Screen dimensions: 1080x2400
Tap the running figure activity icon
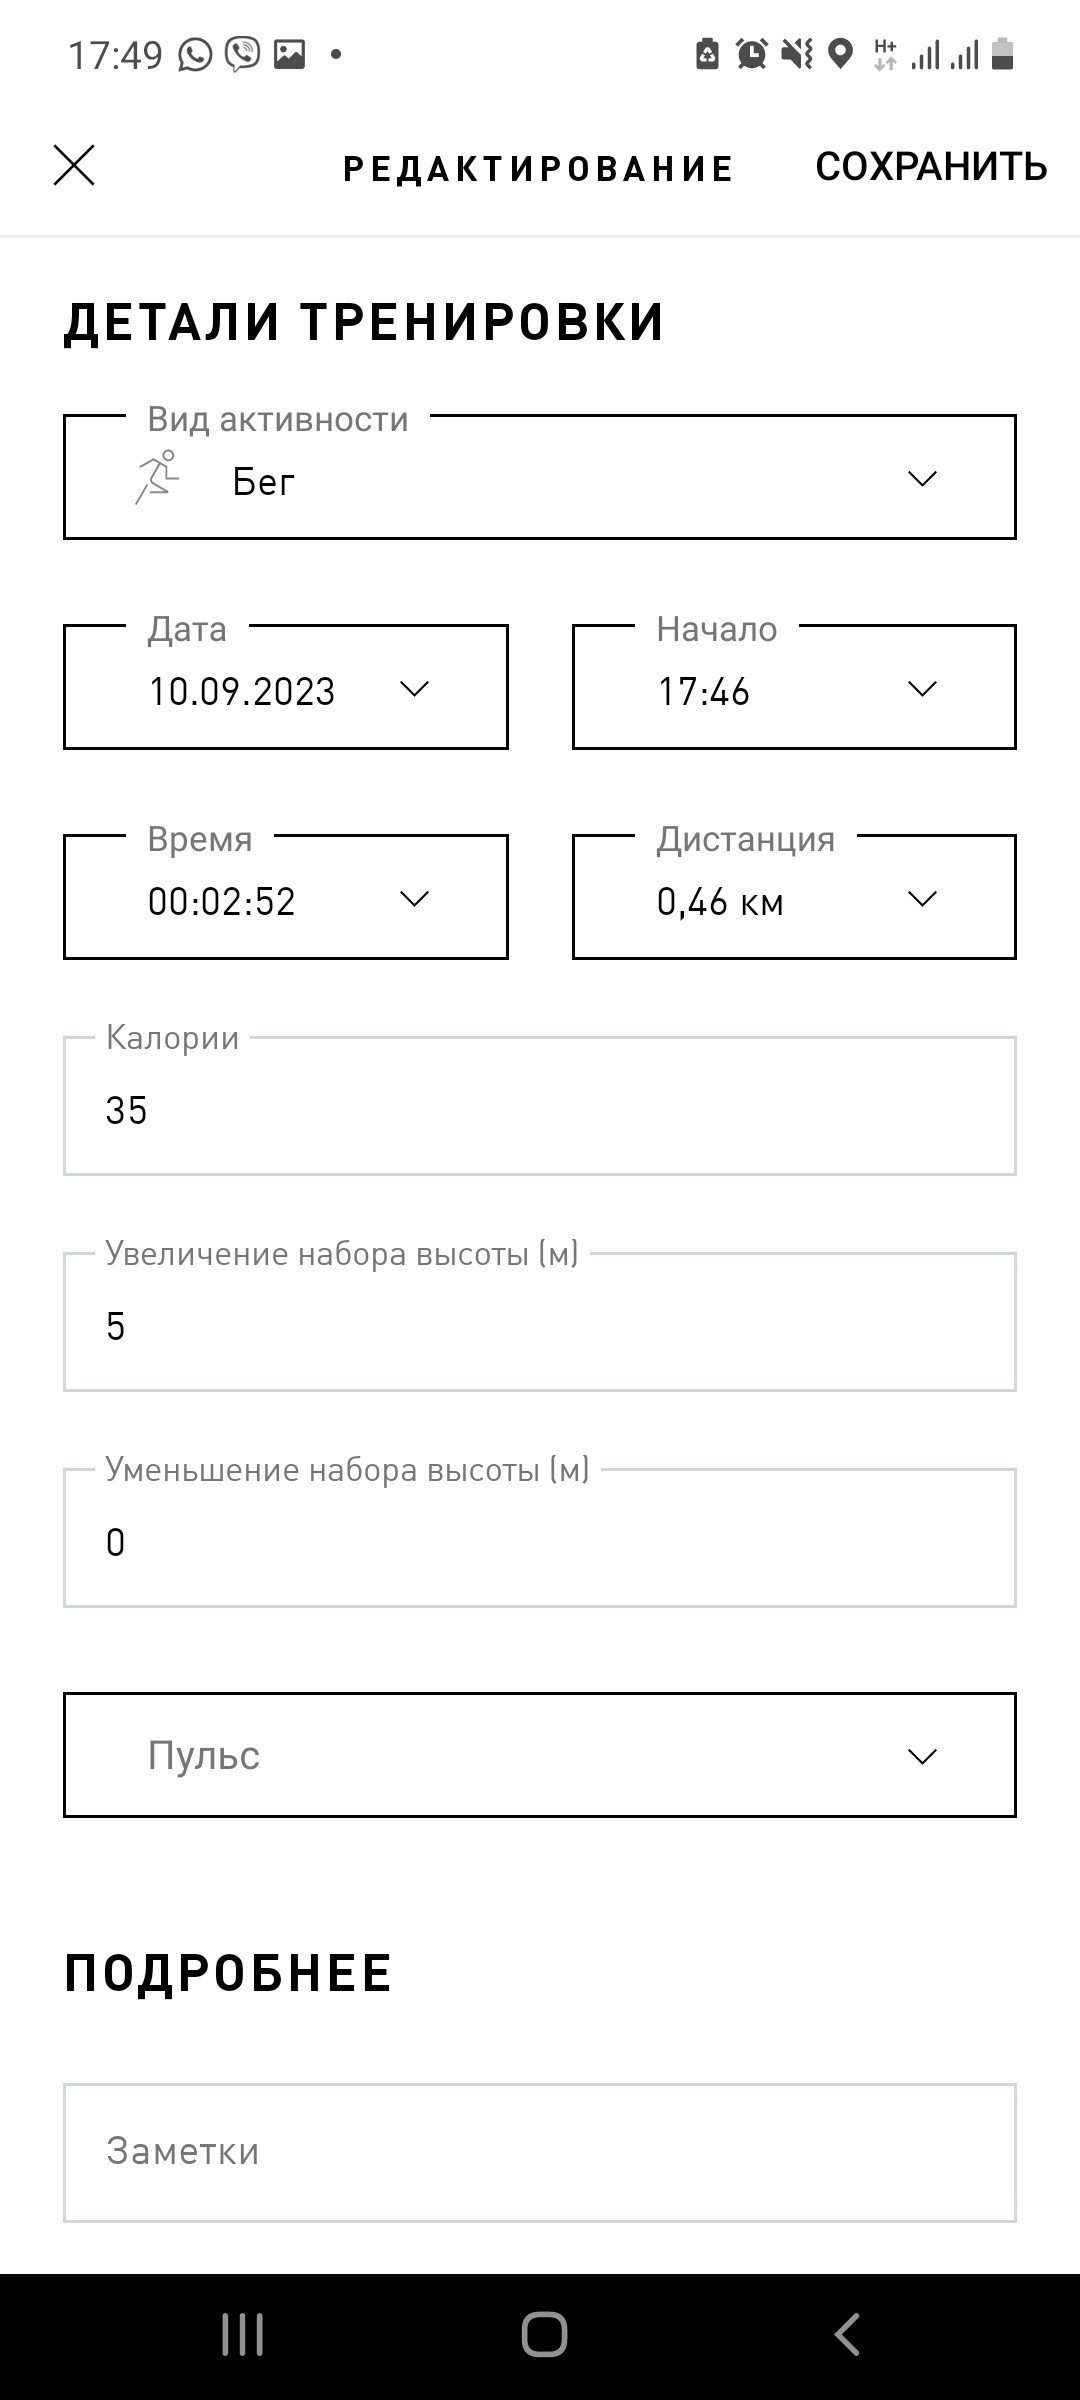[158, 477]
